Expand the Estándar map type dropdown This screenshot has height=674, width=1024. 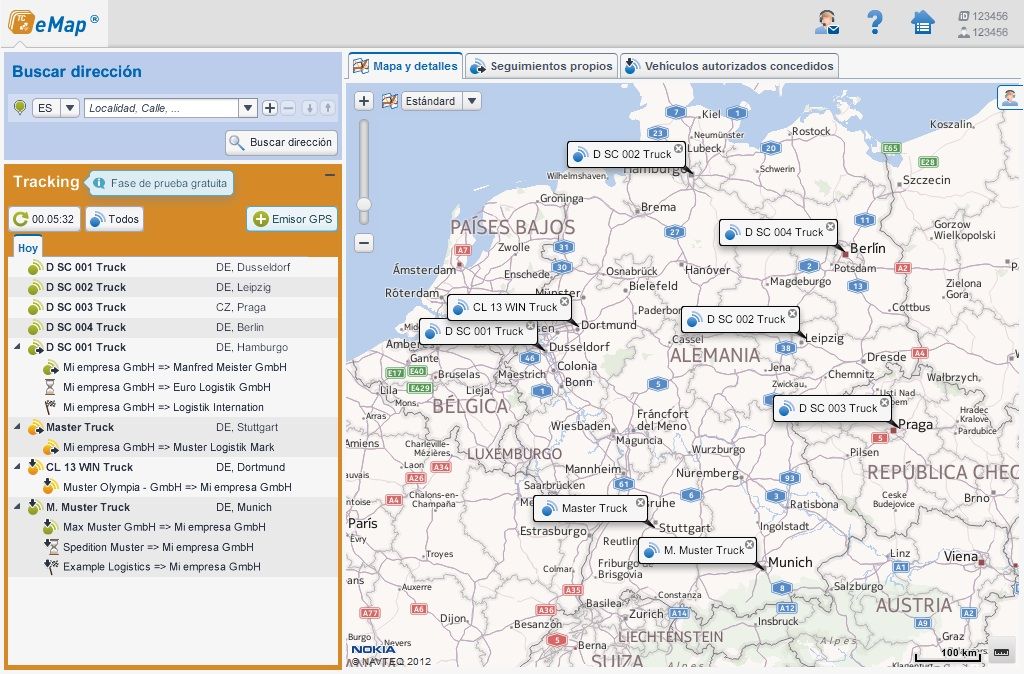click(472, 101)
